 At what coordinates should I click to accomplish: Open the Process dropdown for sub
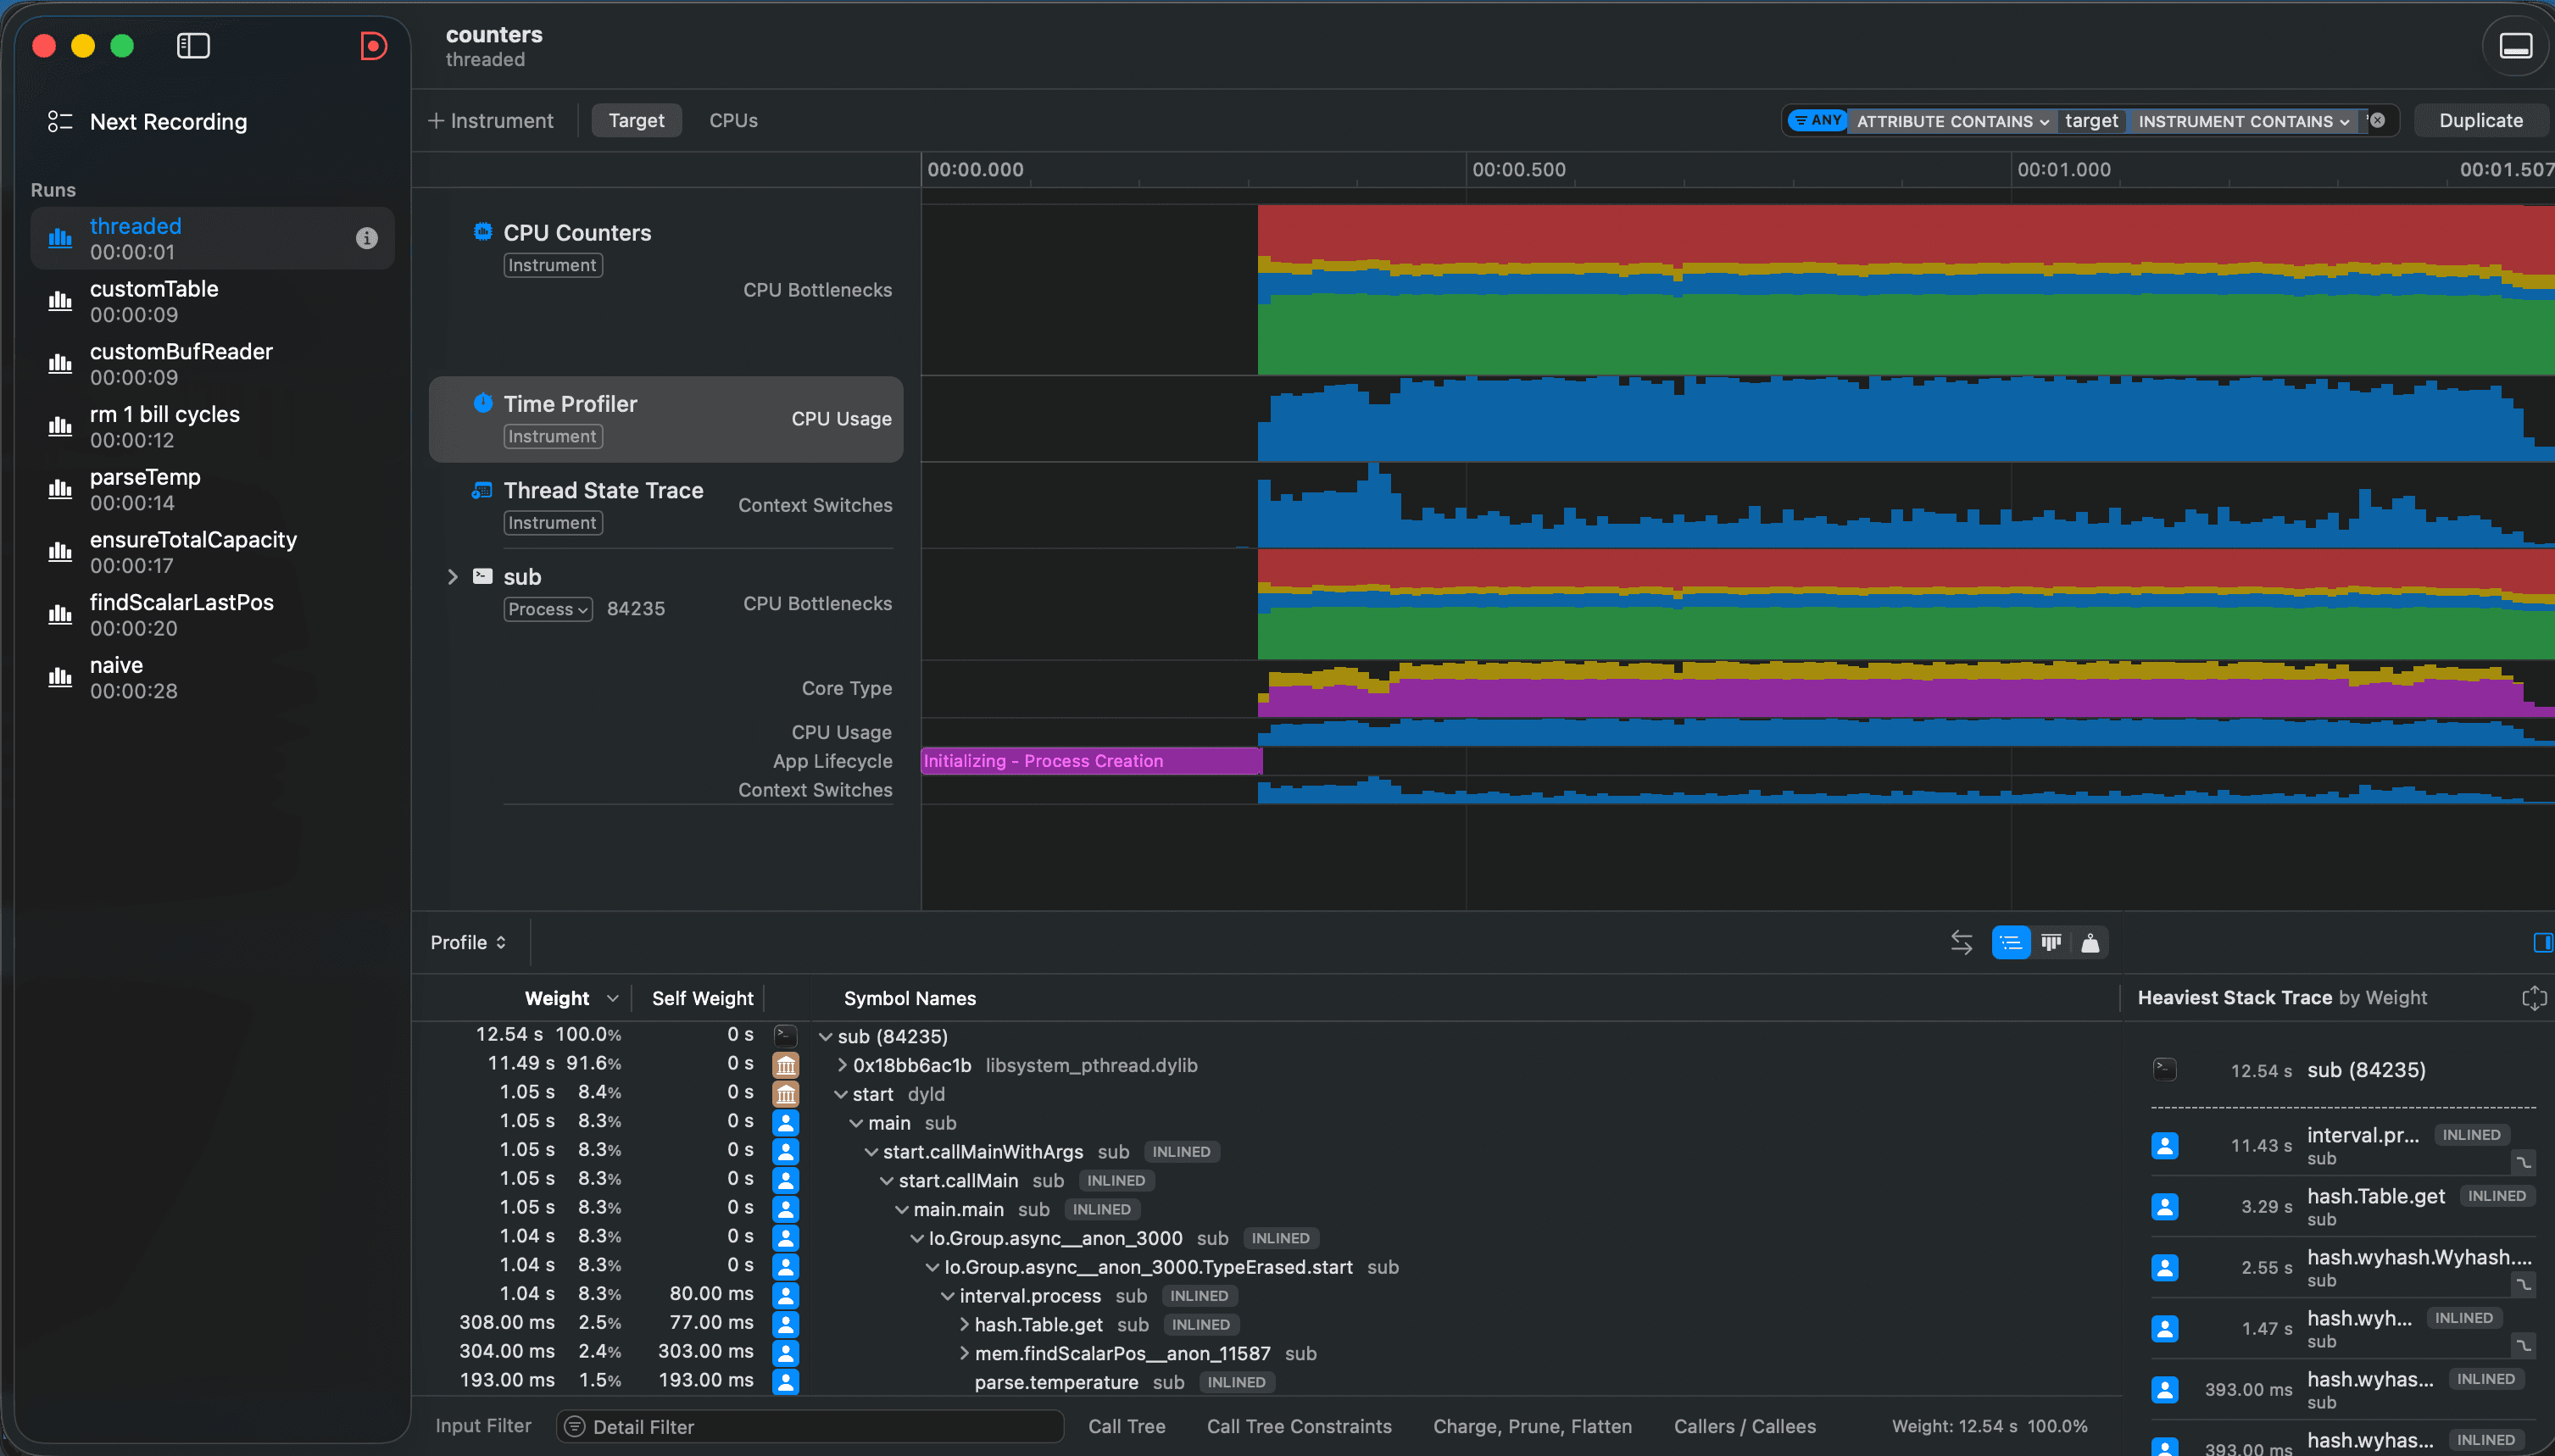(548, 609)
